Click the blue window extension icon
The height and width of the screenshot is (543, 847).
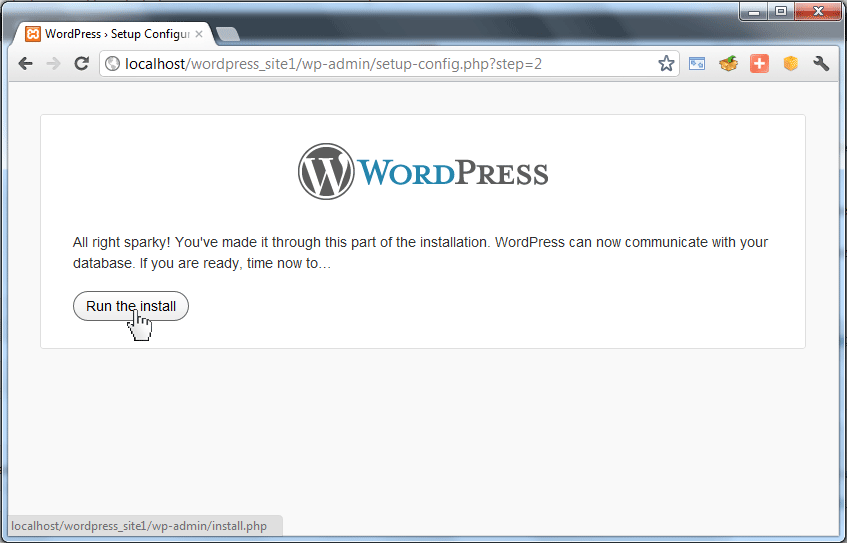click(x=697, y=64)
